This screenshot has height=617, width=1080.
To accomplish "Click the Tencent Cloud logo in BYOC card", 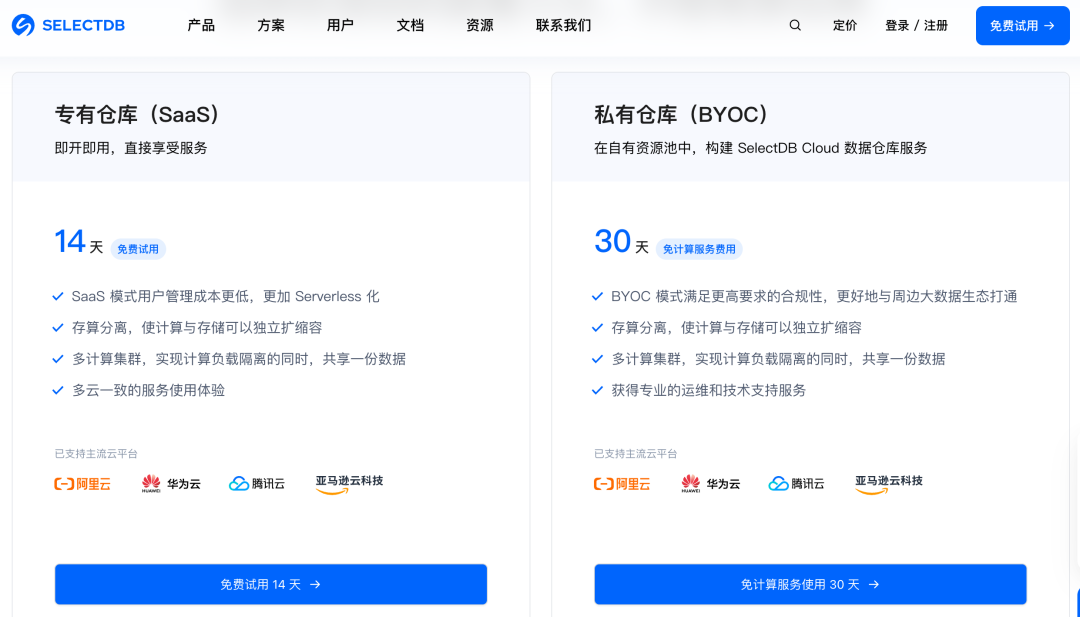I will coord(796,483).
